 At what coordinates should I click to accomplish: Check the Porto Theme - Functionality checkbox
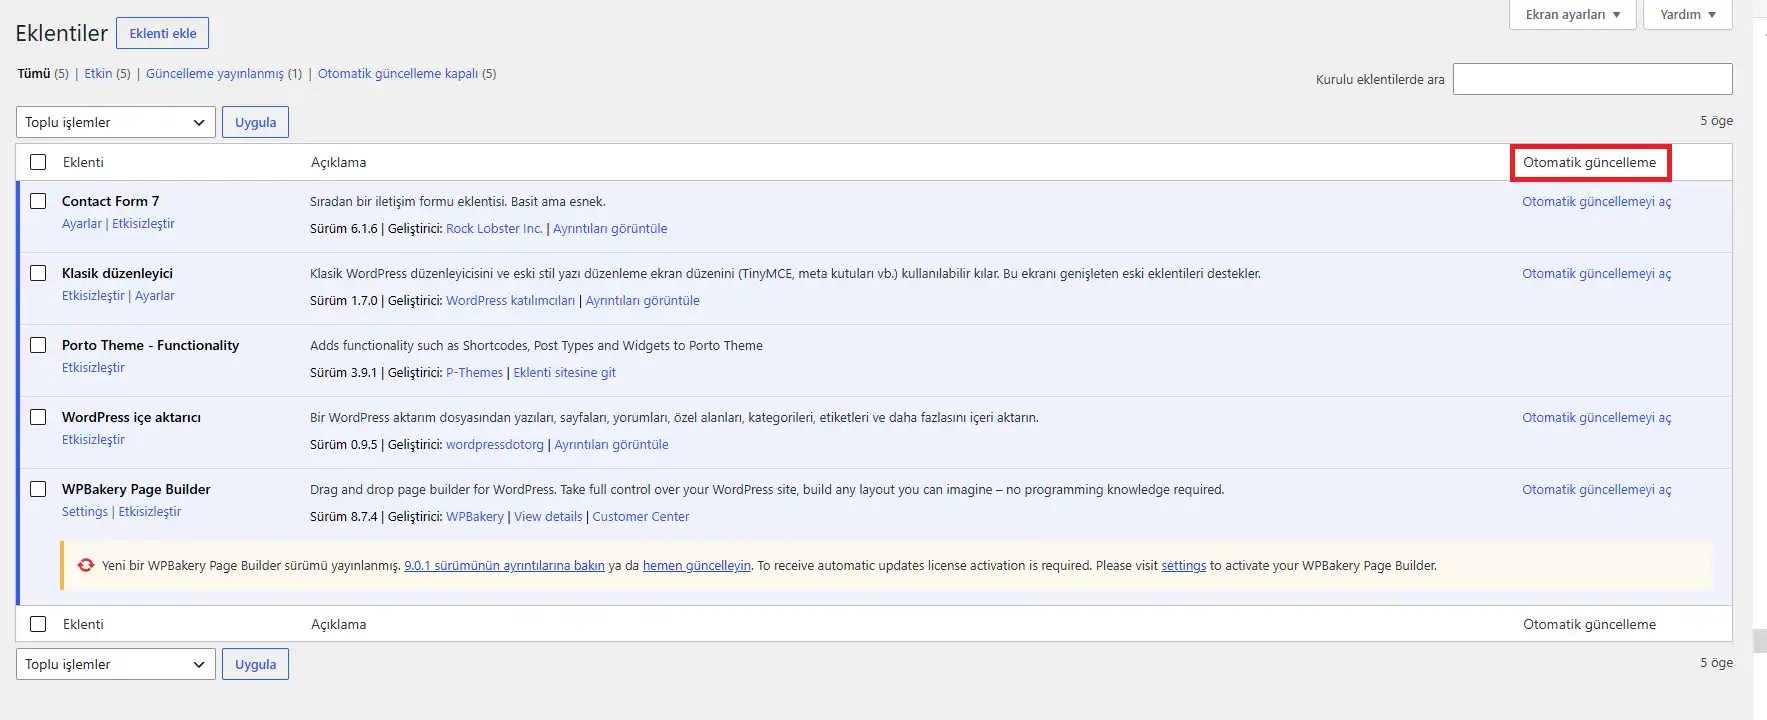click(38, 345)
